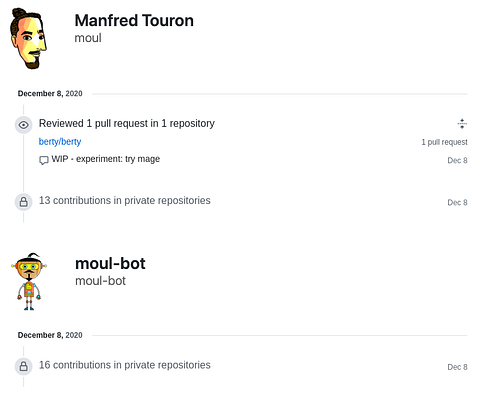
Task: Click 13 contributions in private repositories text
Action: [125, 200]
